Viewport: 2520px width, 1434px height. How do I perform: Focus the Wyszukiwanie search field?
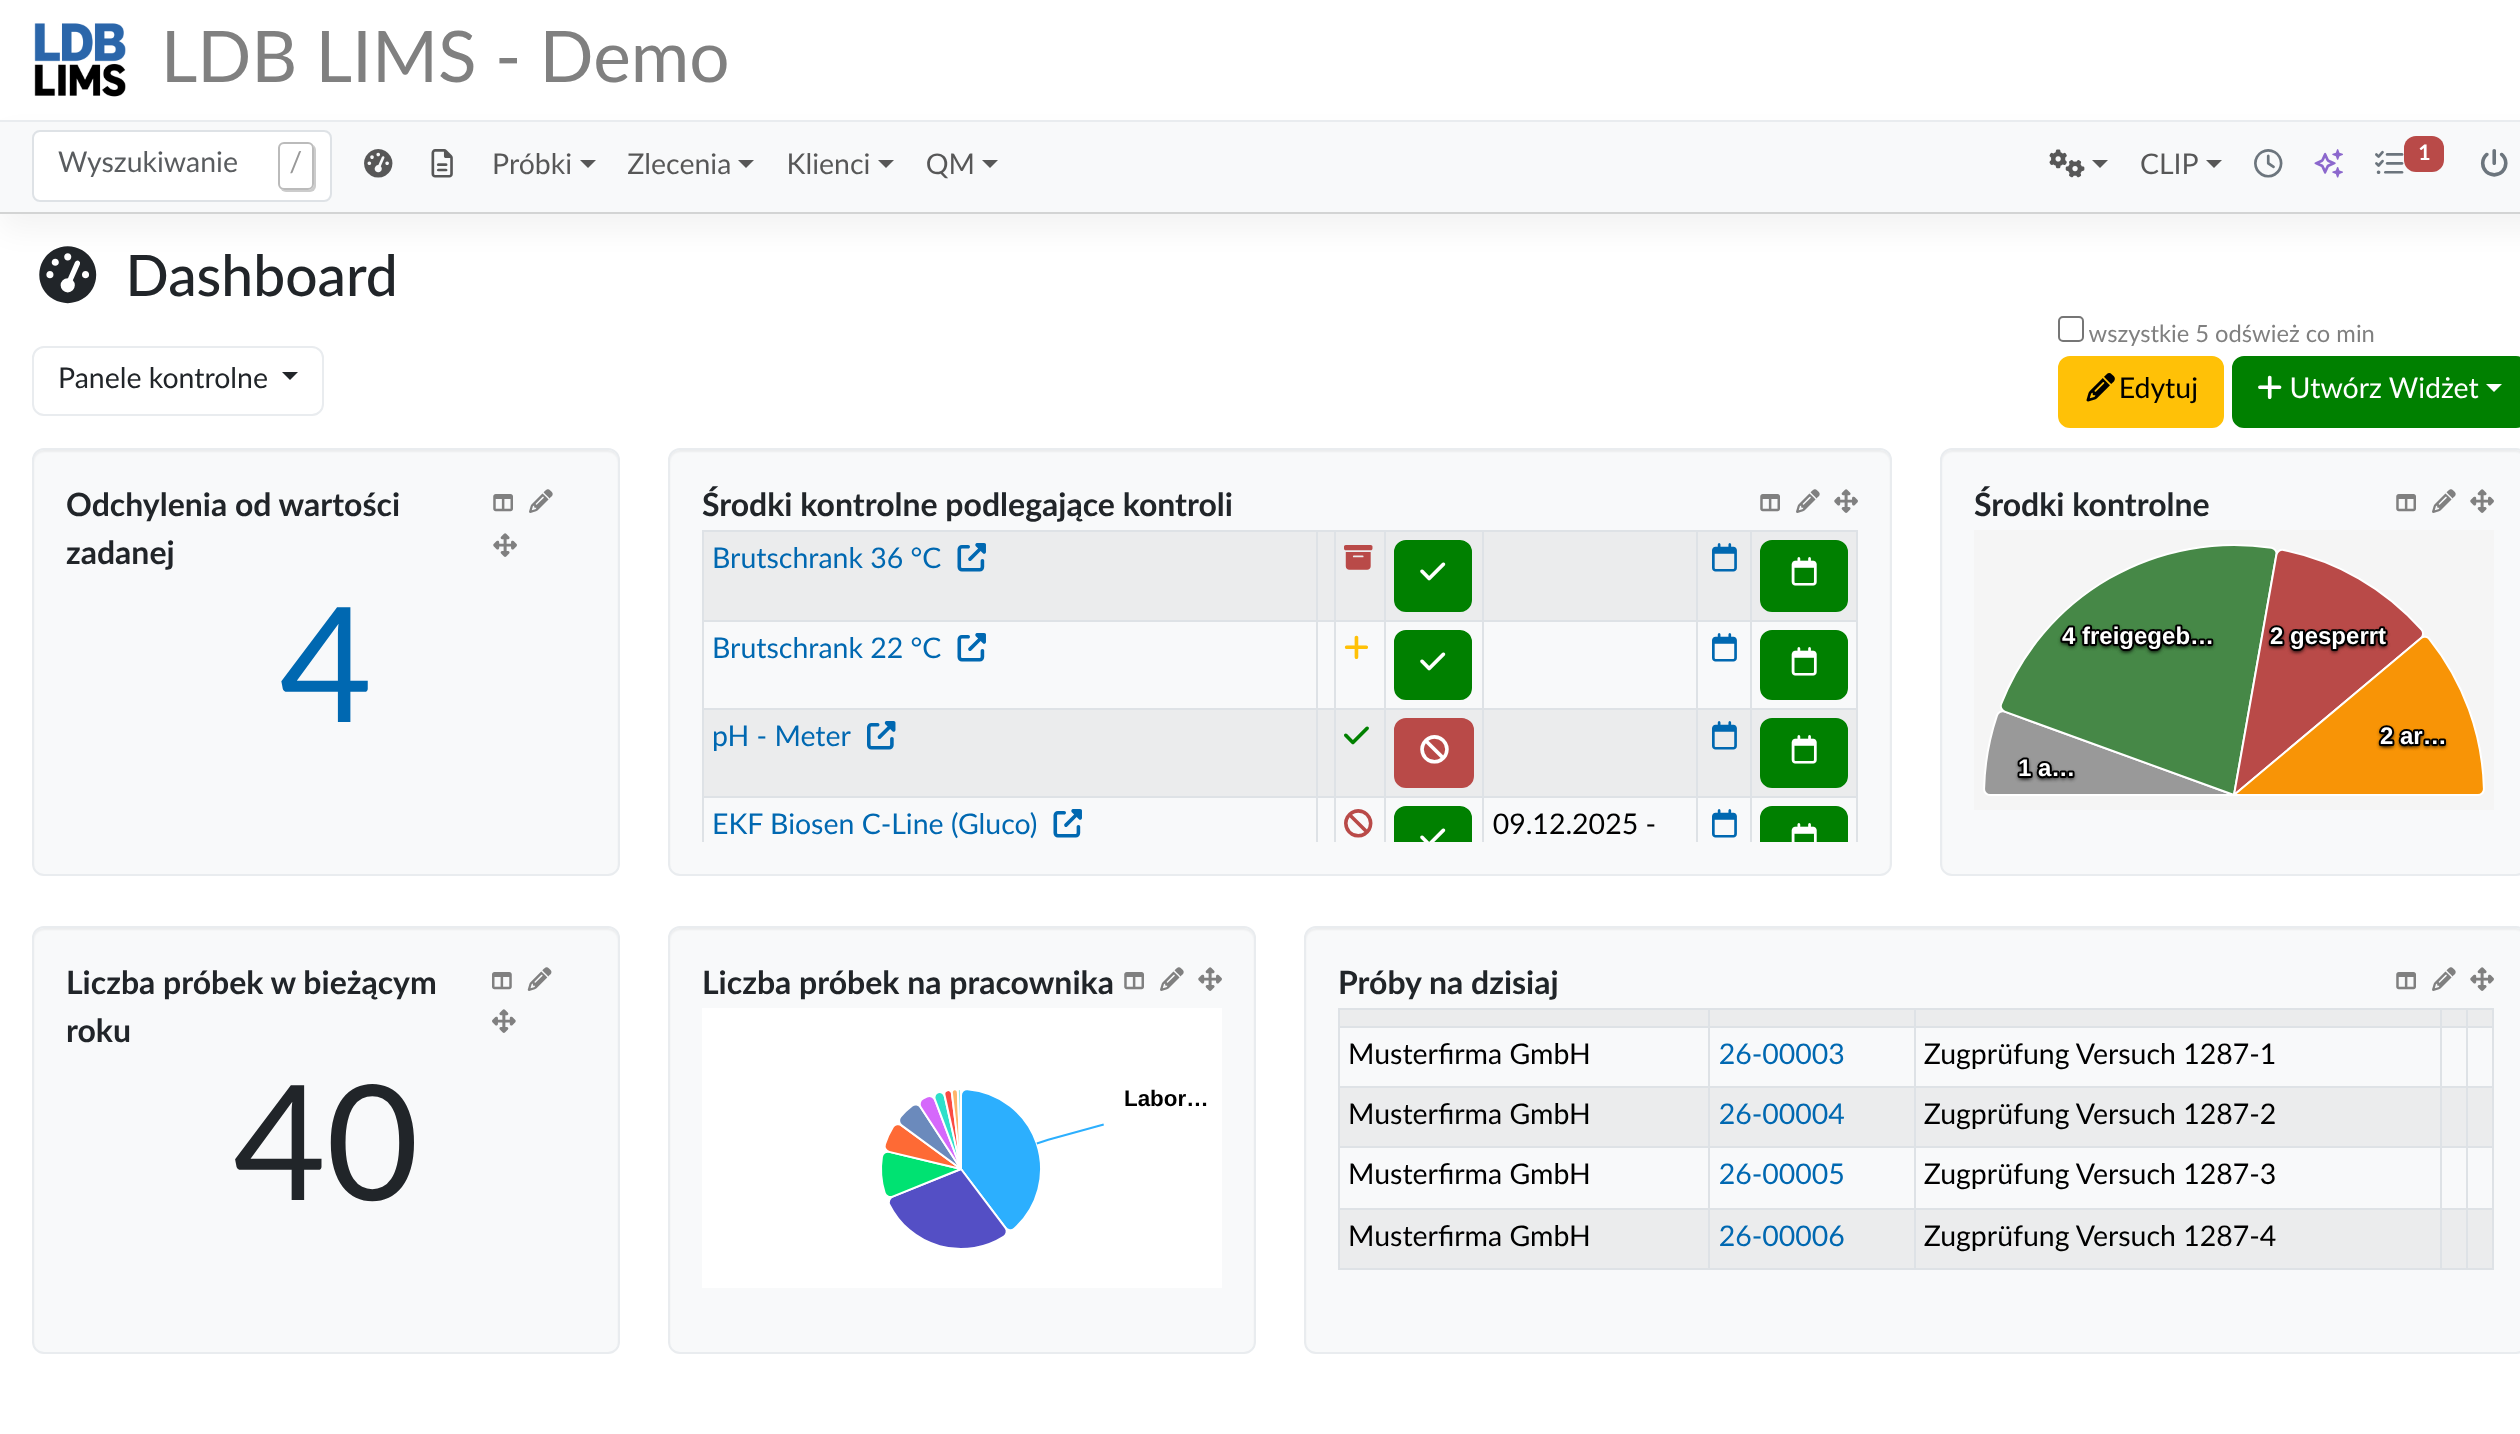tap(182, 165)
